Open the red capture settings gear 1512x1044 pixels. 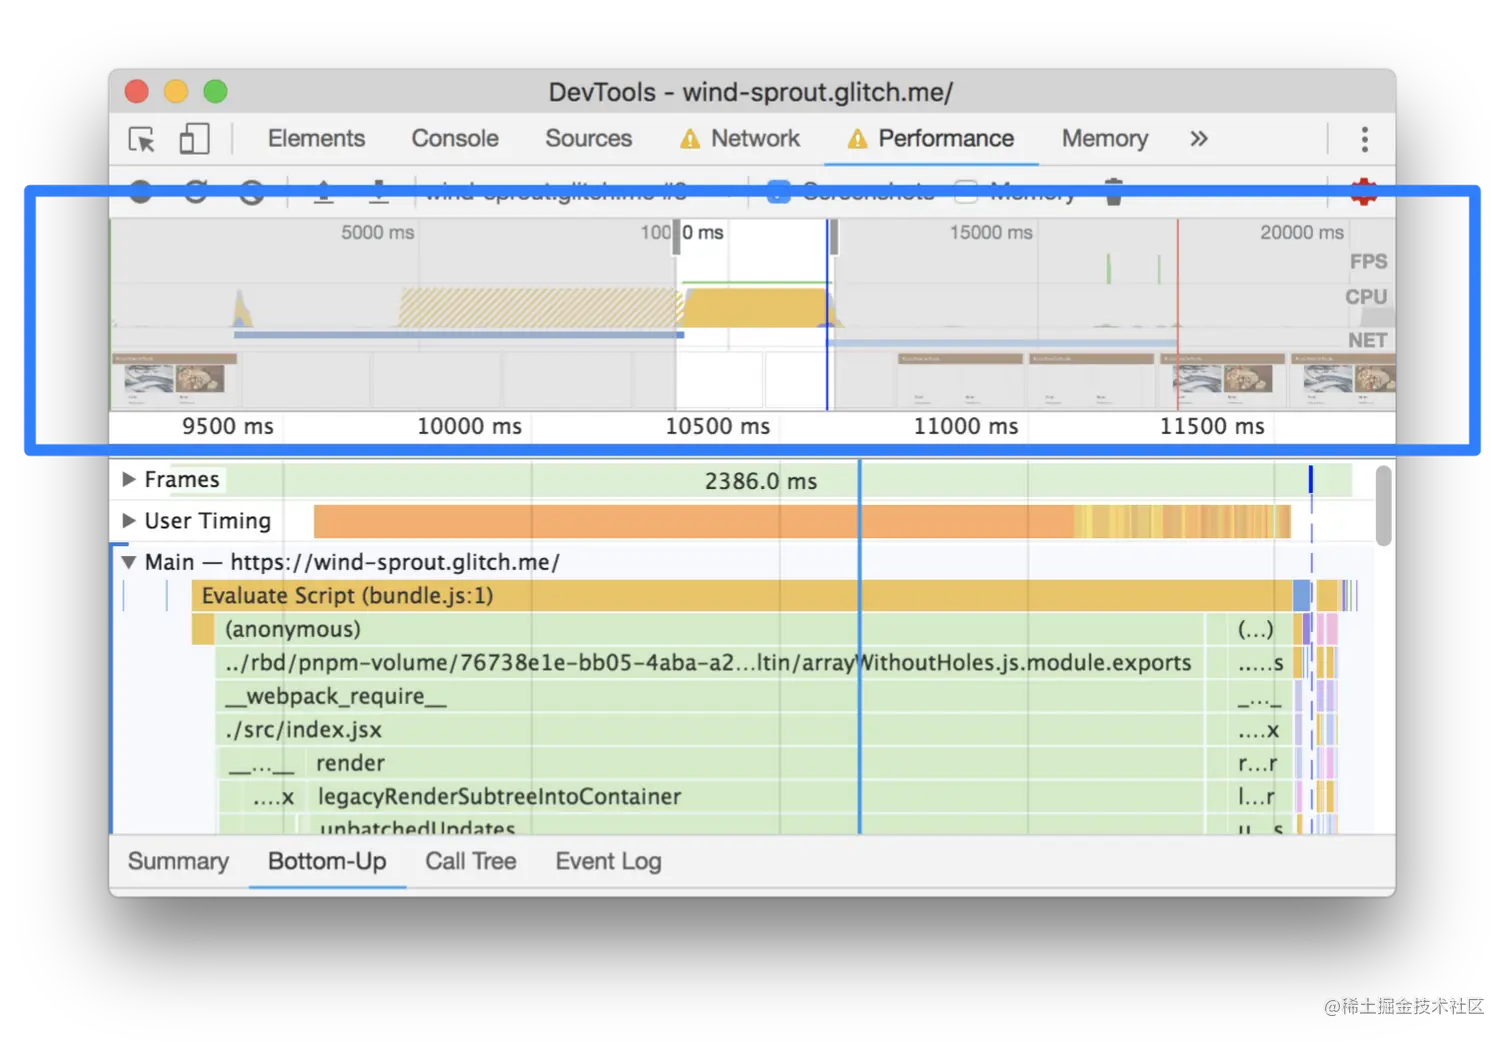1364,191
